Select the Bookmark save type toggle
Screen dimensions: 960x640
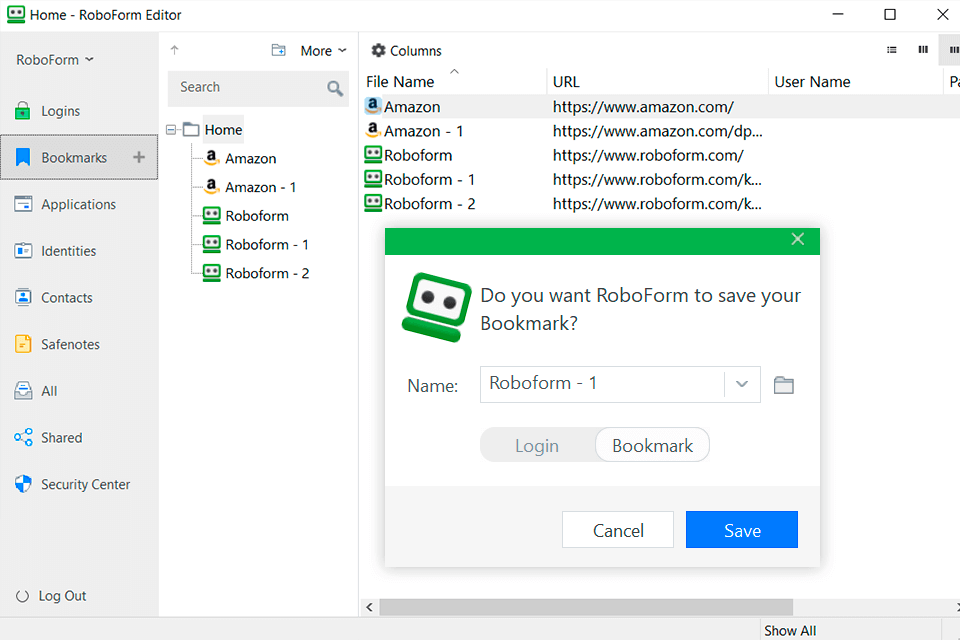(x=652, y=446)
